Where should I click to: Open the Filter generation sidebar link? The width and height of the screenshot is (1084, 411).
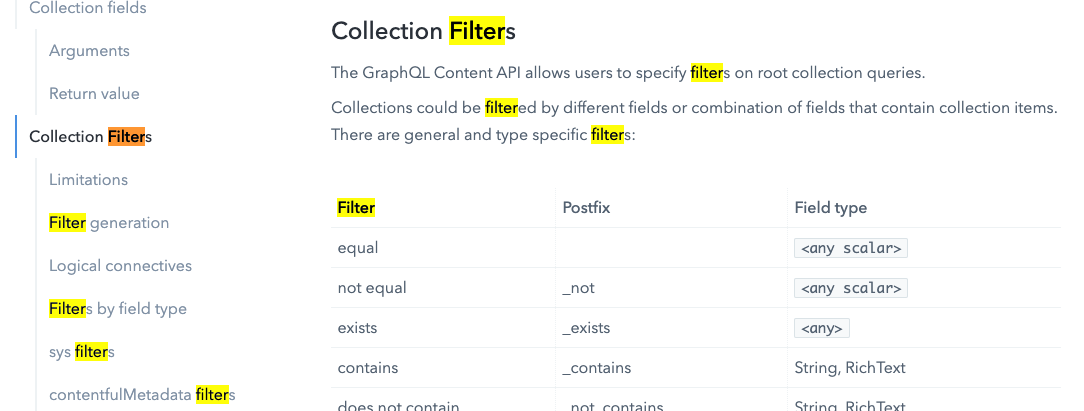(x=109, y=223)
